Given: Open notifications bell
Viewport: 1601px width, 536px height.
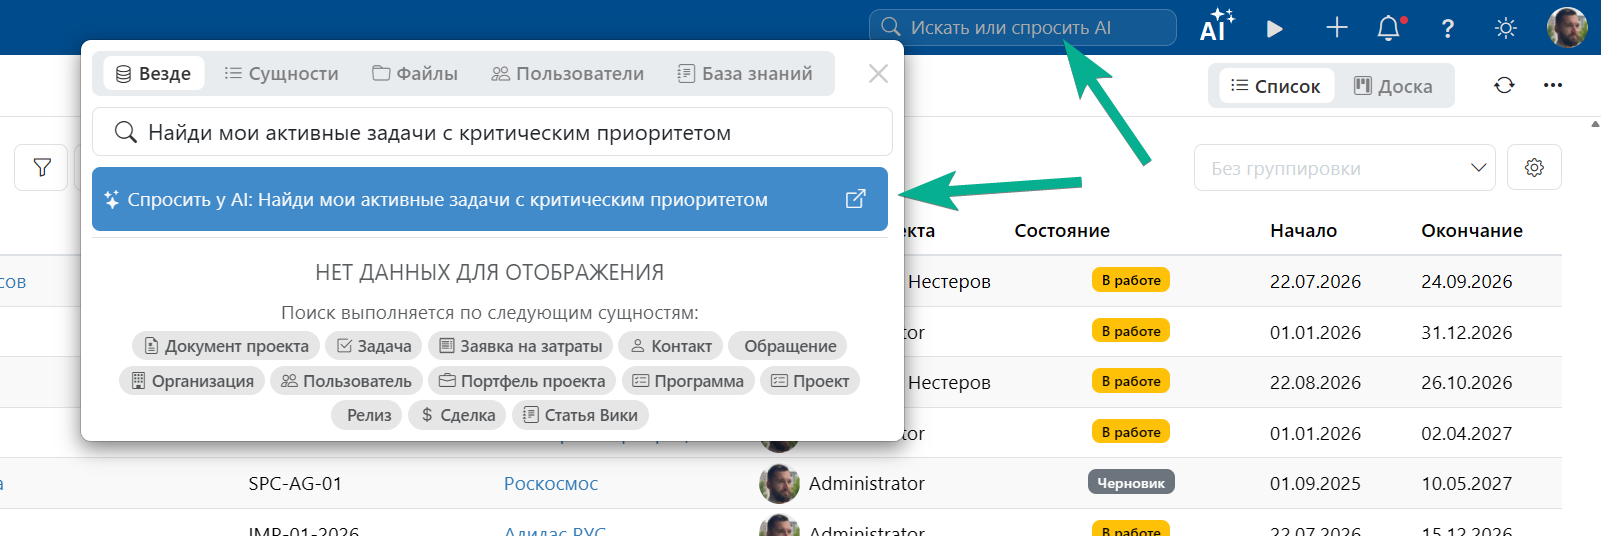Looking at the screenshot, I should pyautogui.click(x=1390, y=28).
